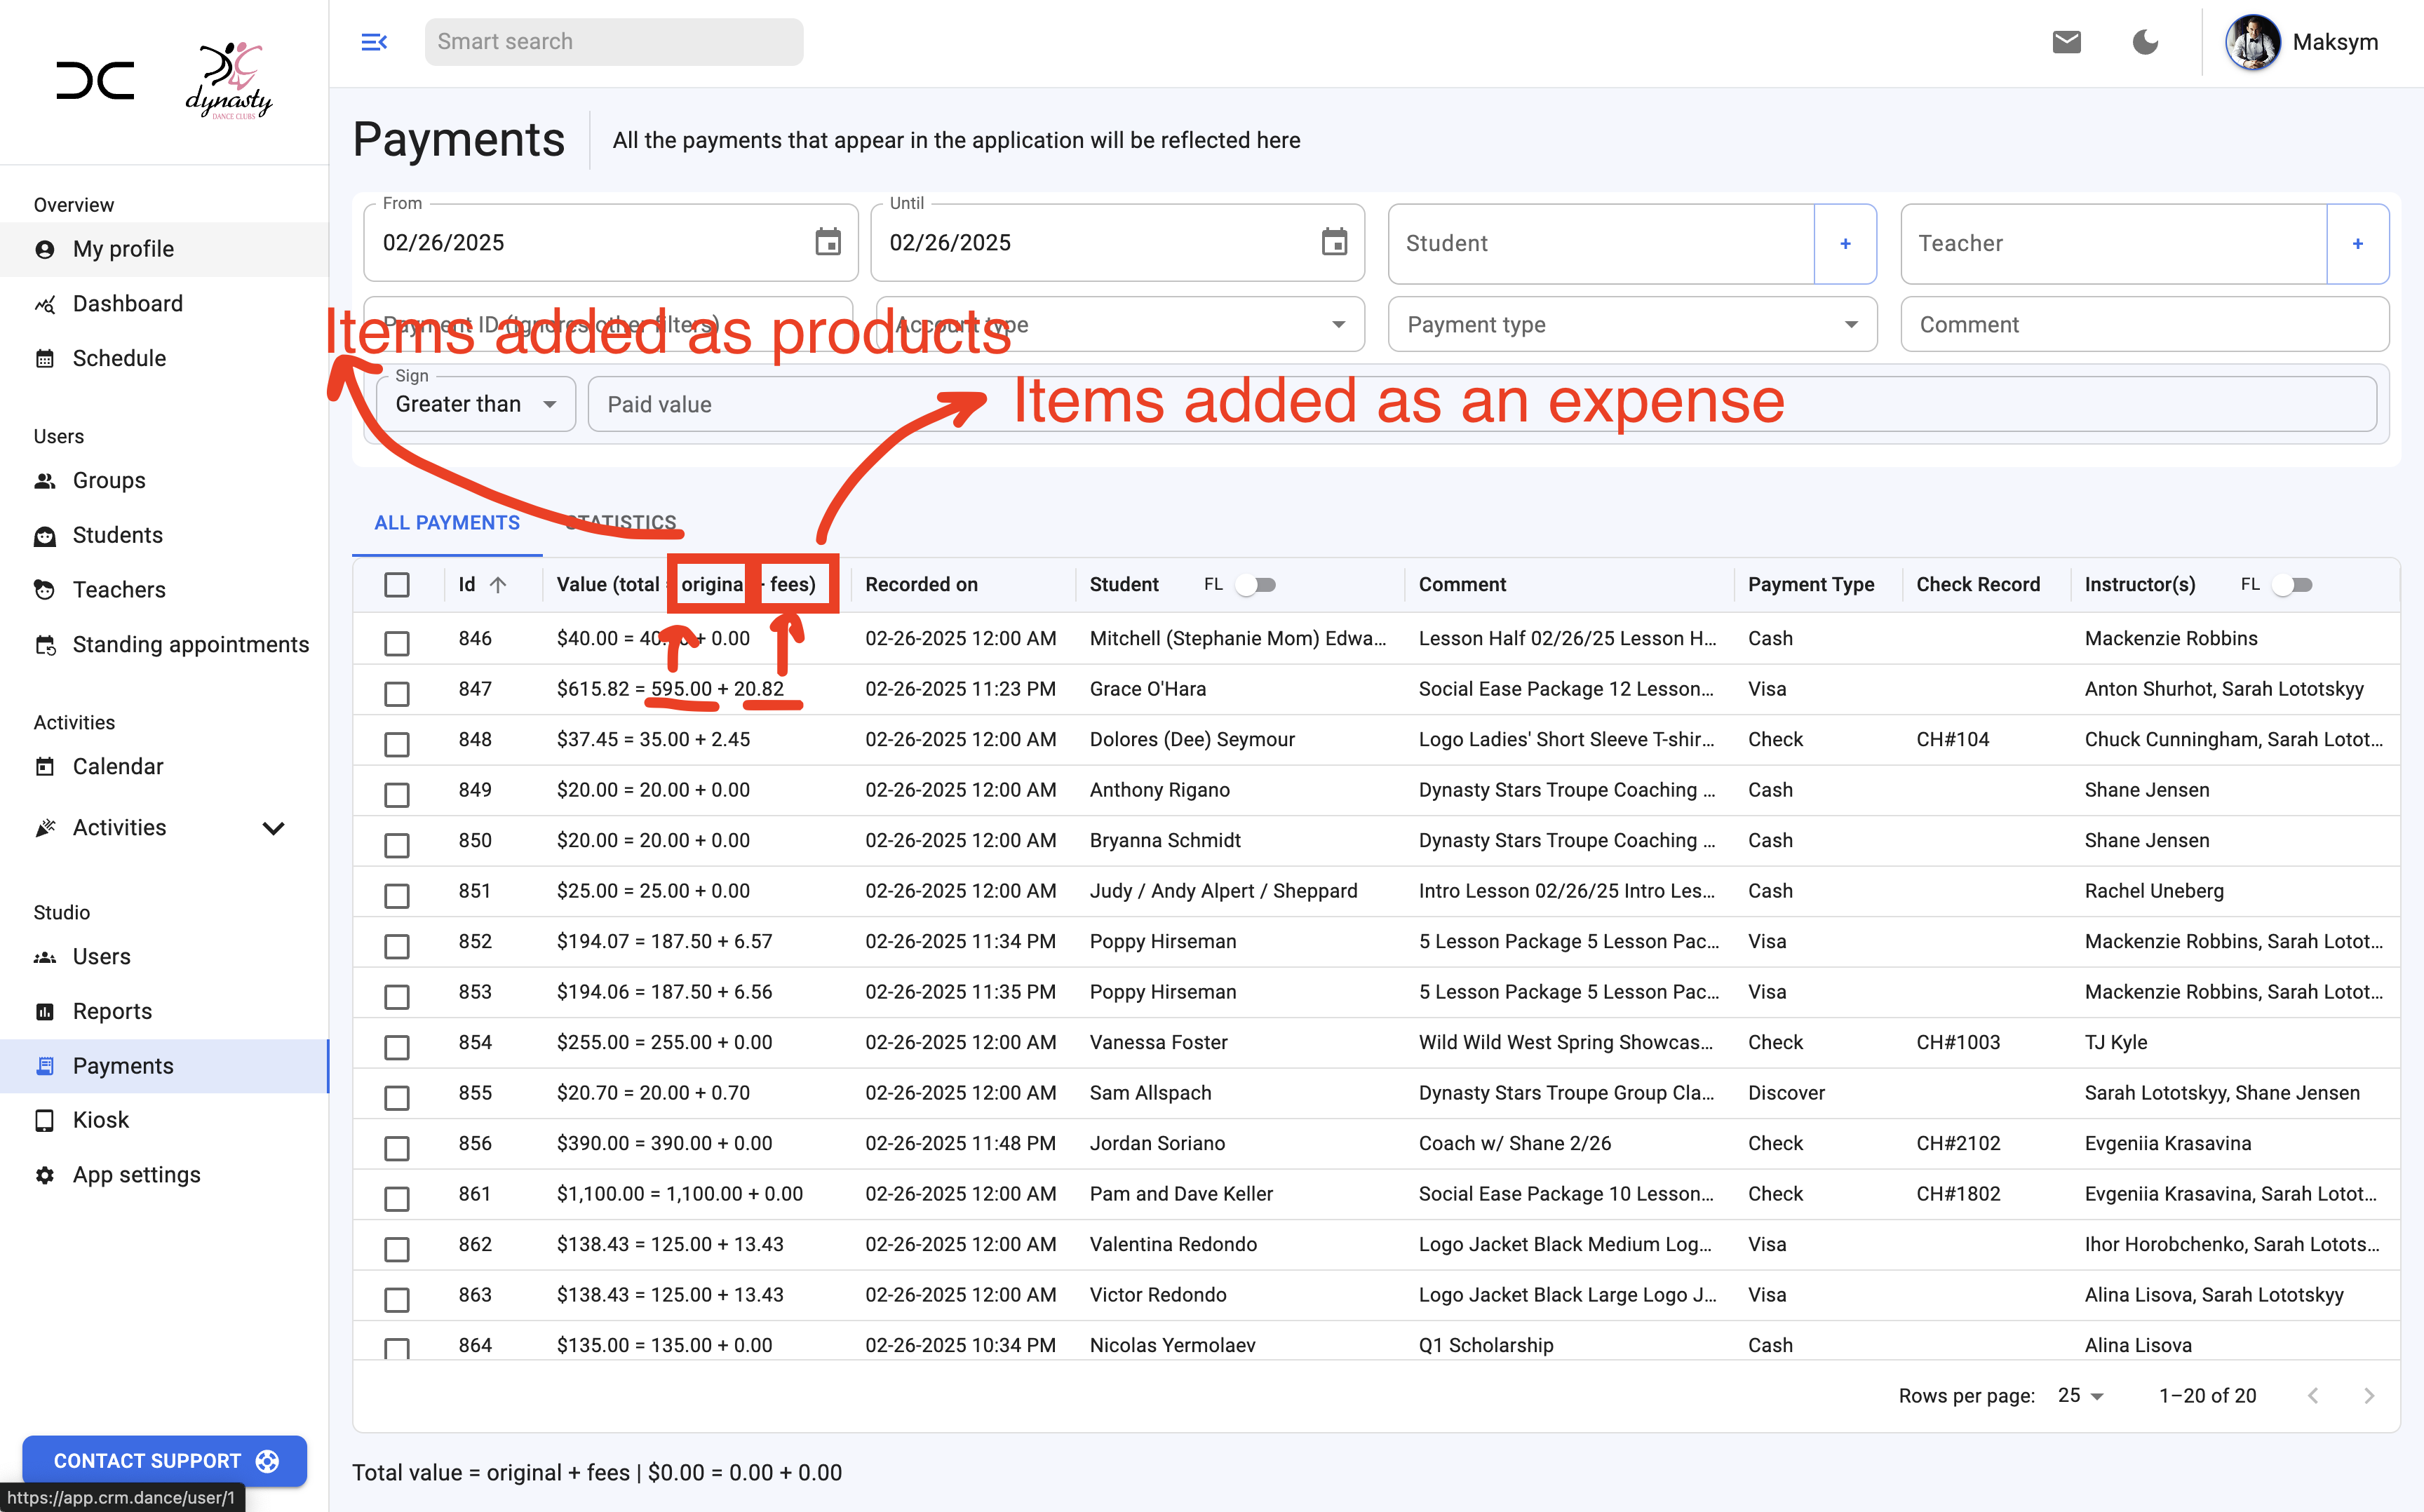This screenshot has width=2424, height=1512.
Task: Expand the Activities submenu chevron
Action: point(273,828)
